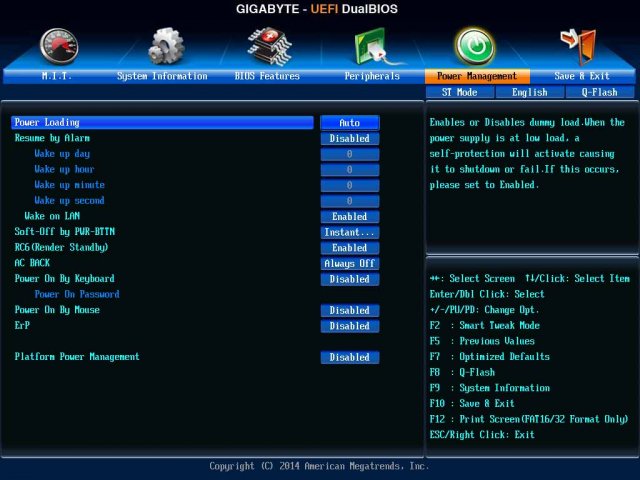The image size is (640, 480).
Task: Click the M.I.T. speedometer gauge icon
Action: [59, 46]
